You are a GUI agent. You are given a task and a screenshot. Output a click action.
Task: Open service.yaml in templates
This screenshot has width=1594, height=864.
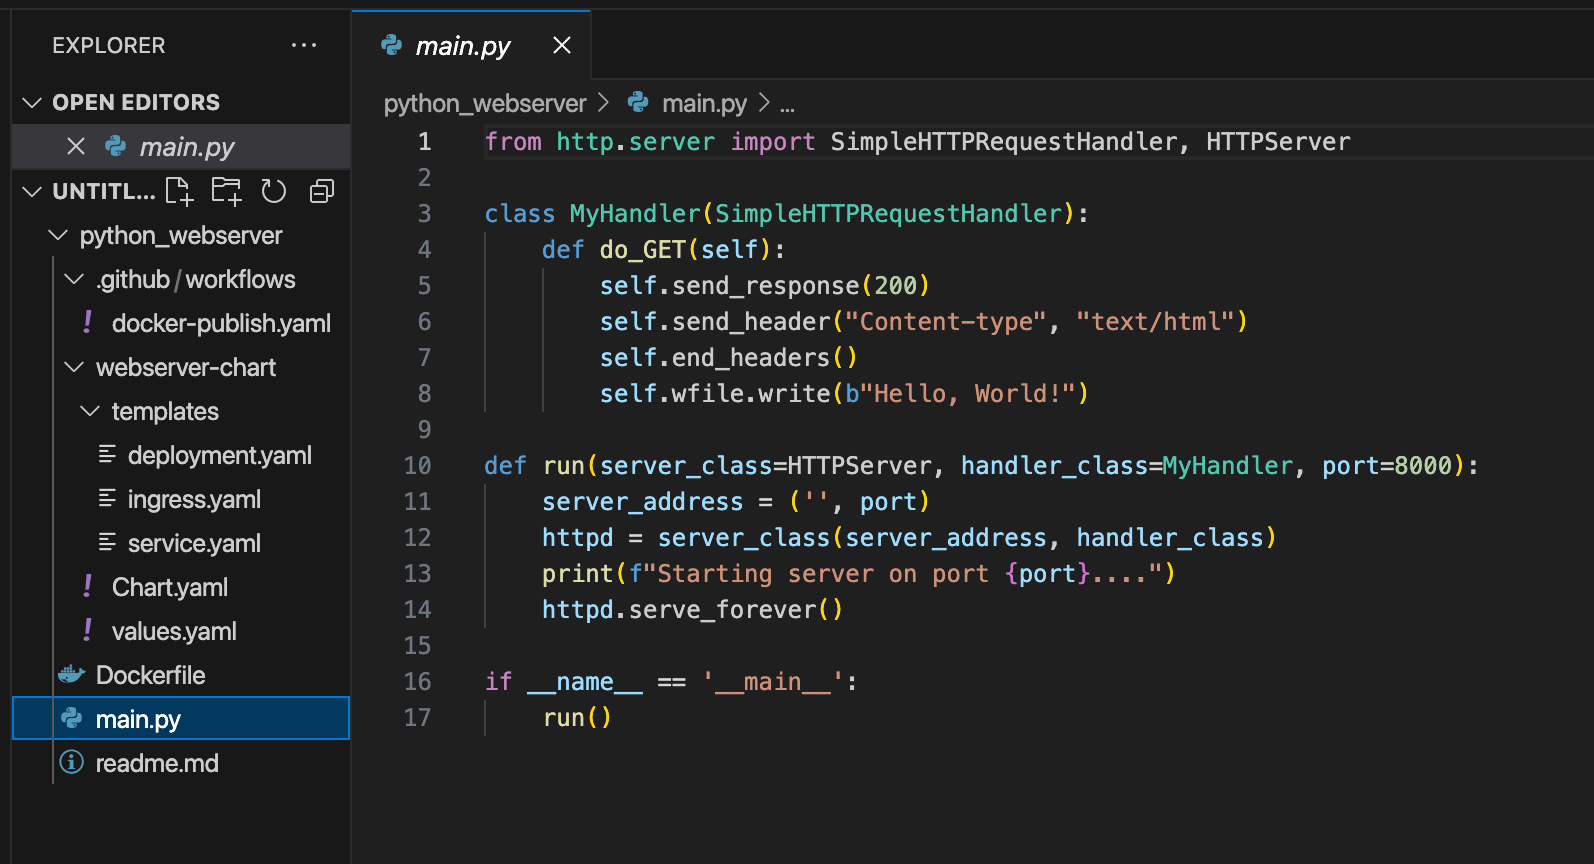tap(194, 543)
